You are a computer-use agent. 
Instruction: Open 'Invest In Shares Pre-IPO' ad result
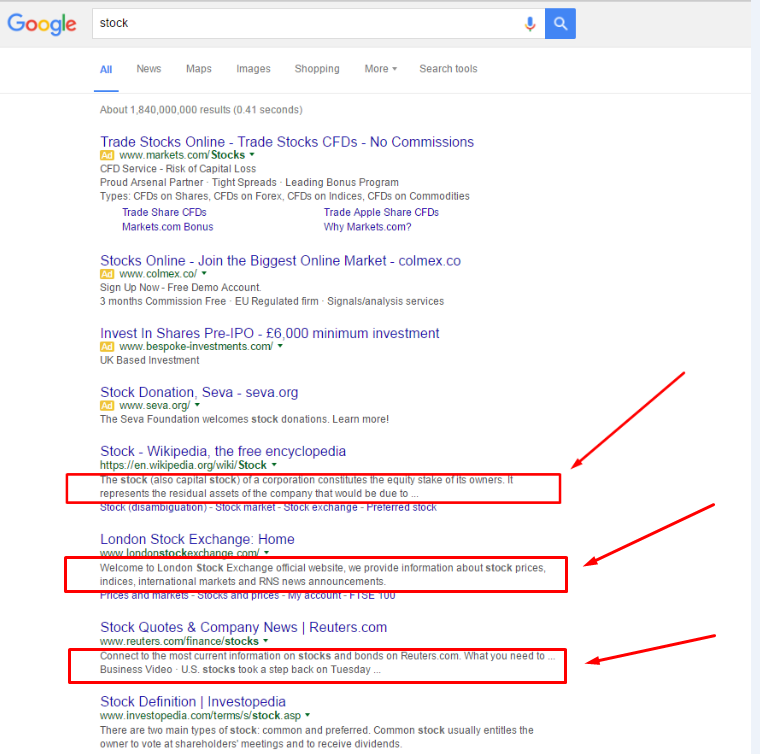[269, 333]
